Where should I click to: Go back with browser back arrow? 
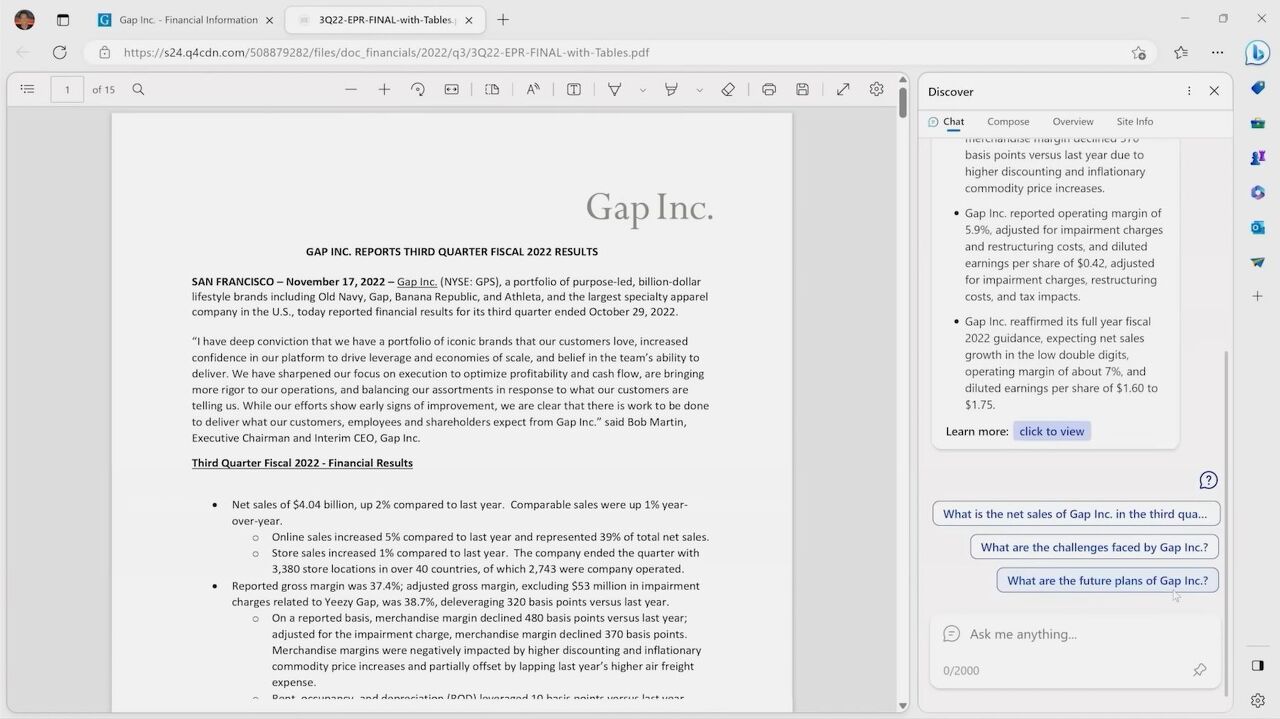pyautogui.click(x=23, y=52)
